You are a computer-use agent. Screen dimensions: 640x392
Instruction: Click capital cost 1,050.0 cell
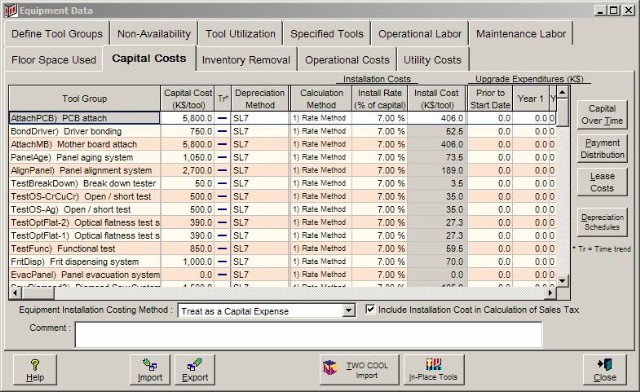point(188,157)
